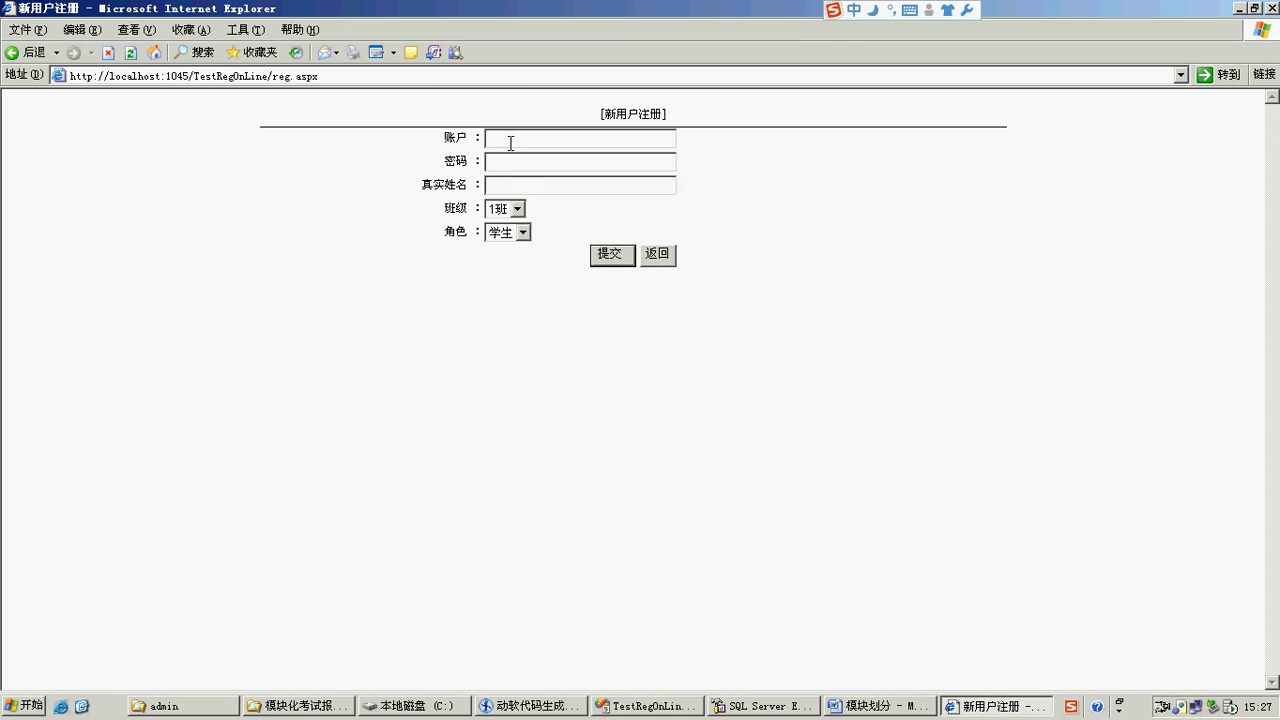Click the IE Back button
The image size is (1280, 720).
tap(26, 53)
